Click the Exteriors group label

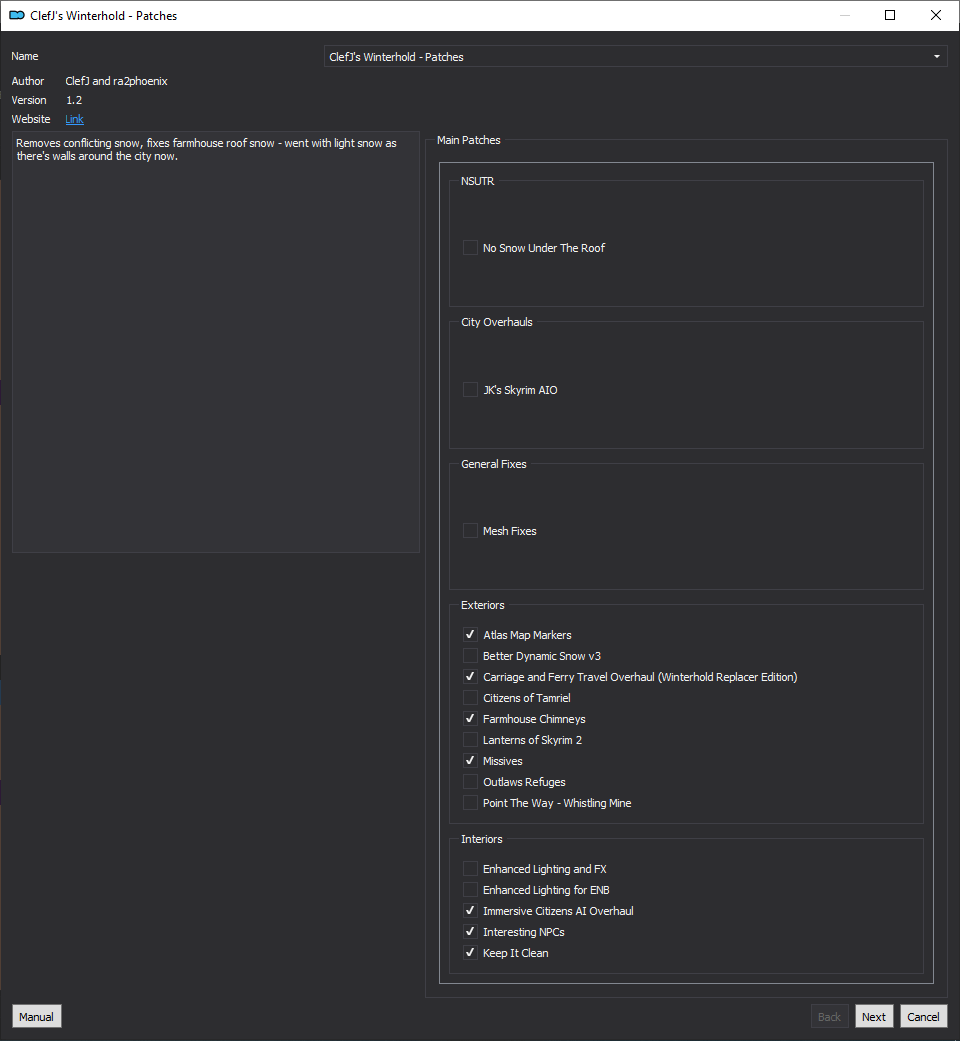(x=483, y=605)
